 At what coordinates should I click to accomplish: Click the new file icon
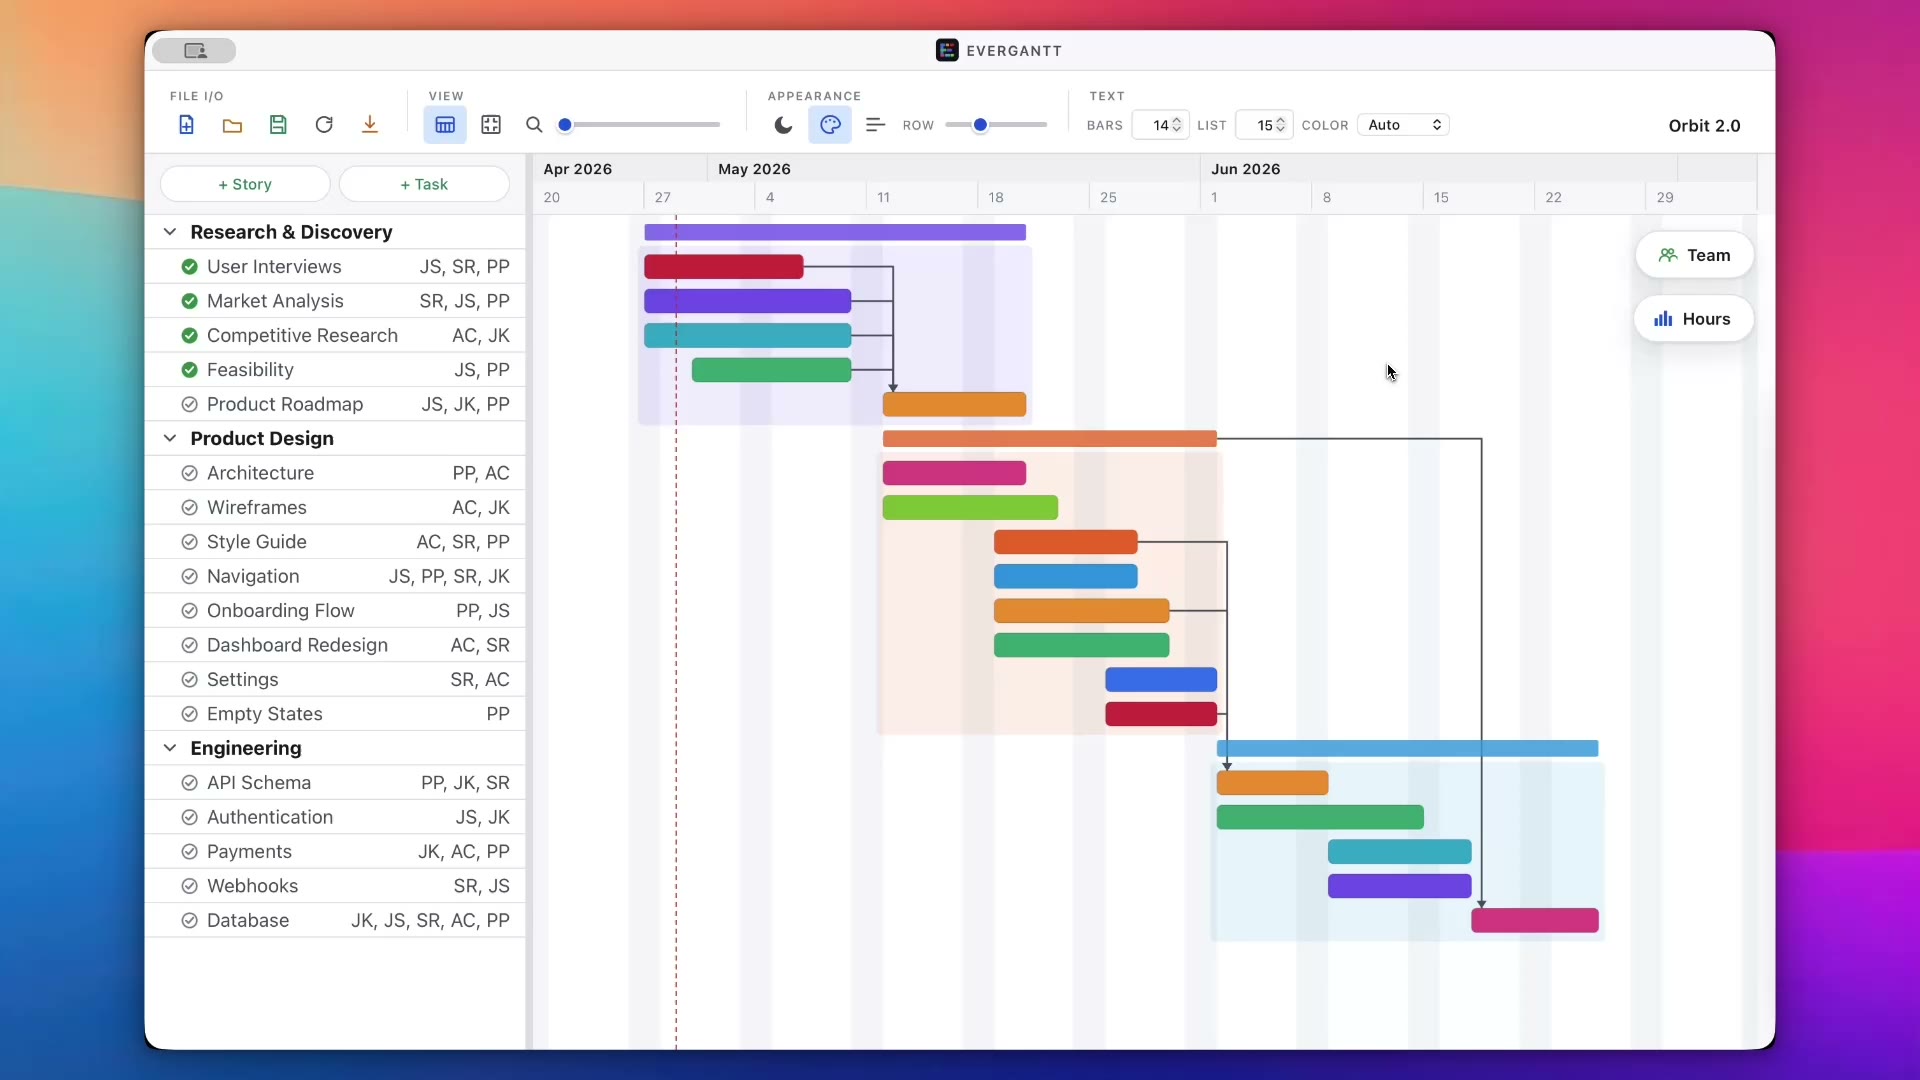[x=186, y=125]
